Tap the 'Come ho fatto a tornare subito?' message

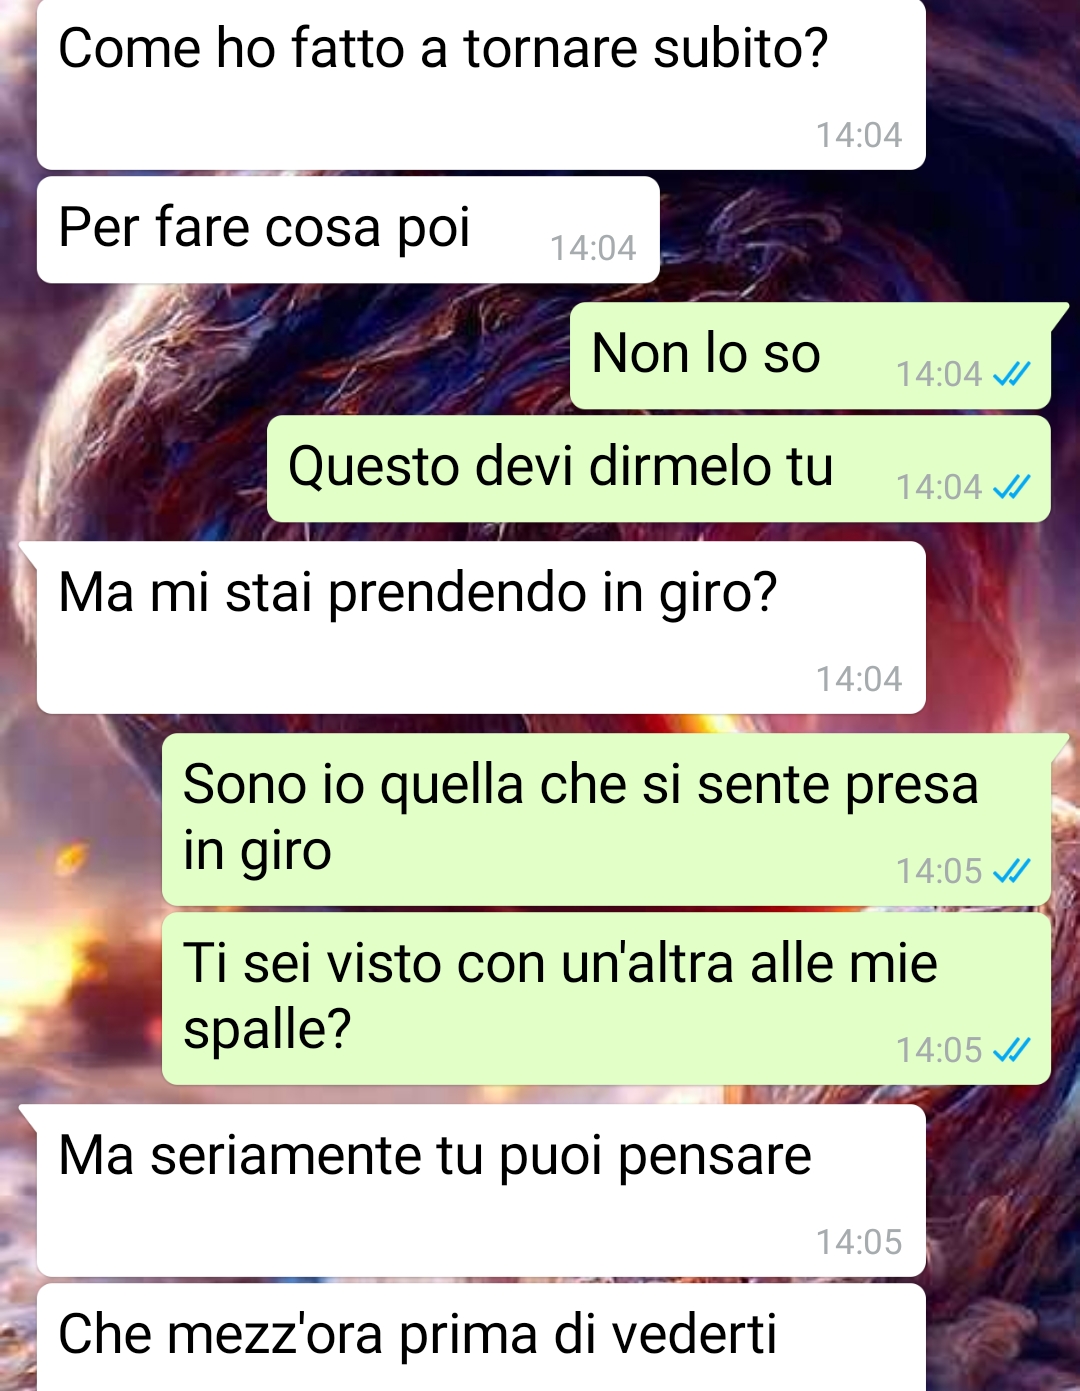(481, 84)
